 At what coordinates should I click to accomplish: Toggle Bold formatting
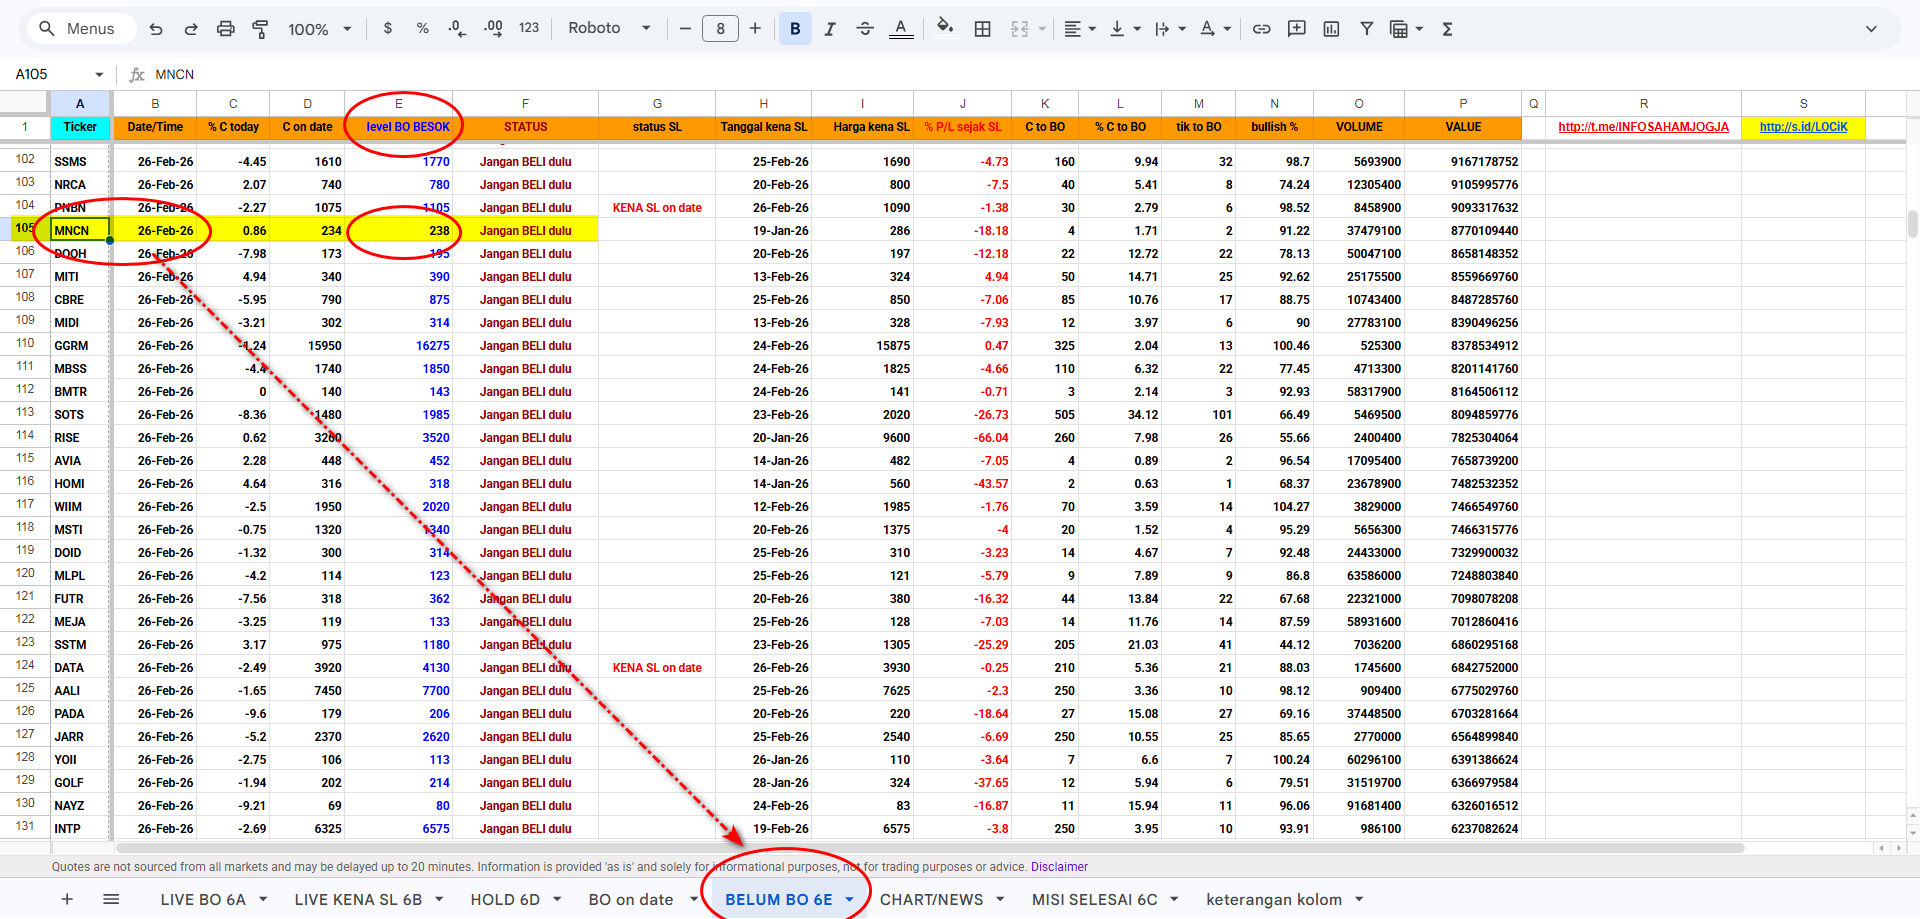[x=795, y=29]
